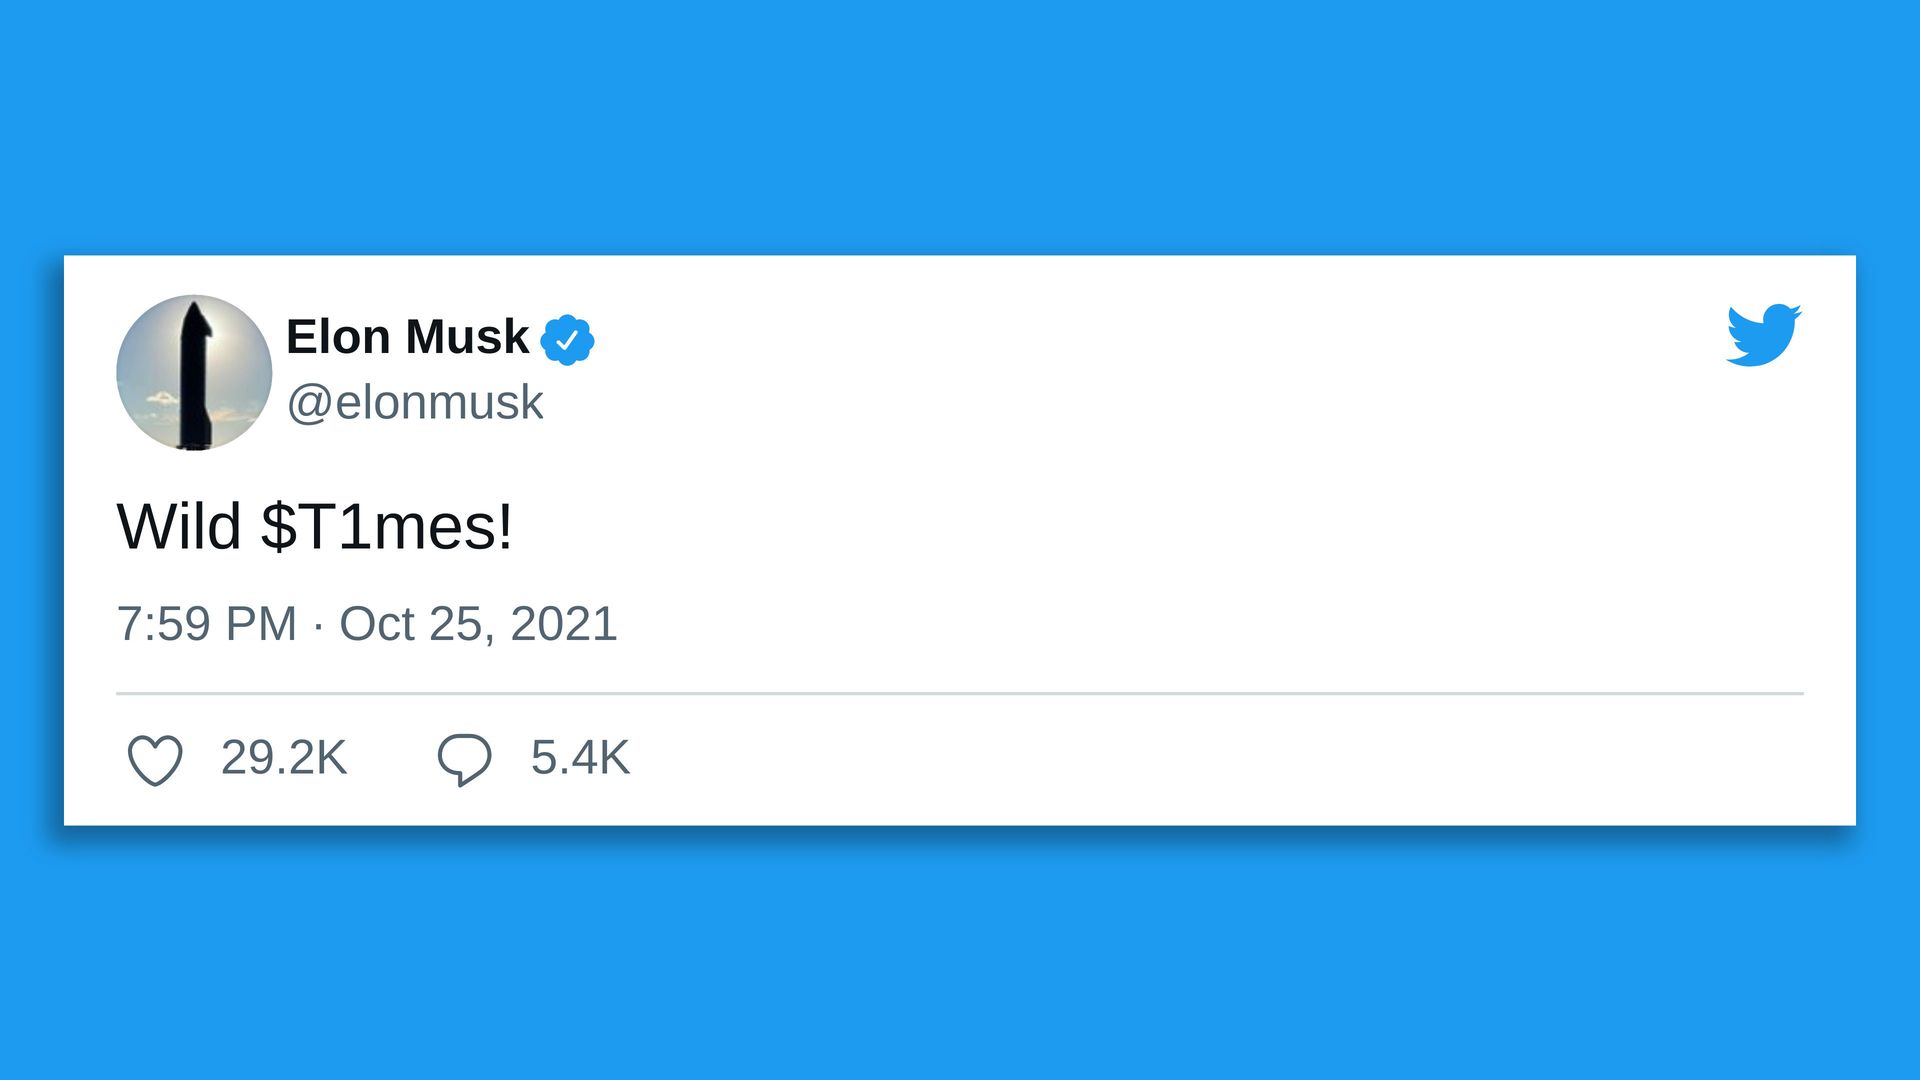Open the rocket profile picture
Screen dimensions: 1920x1080
194,372
